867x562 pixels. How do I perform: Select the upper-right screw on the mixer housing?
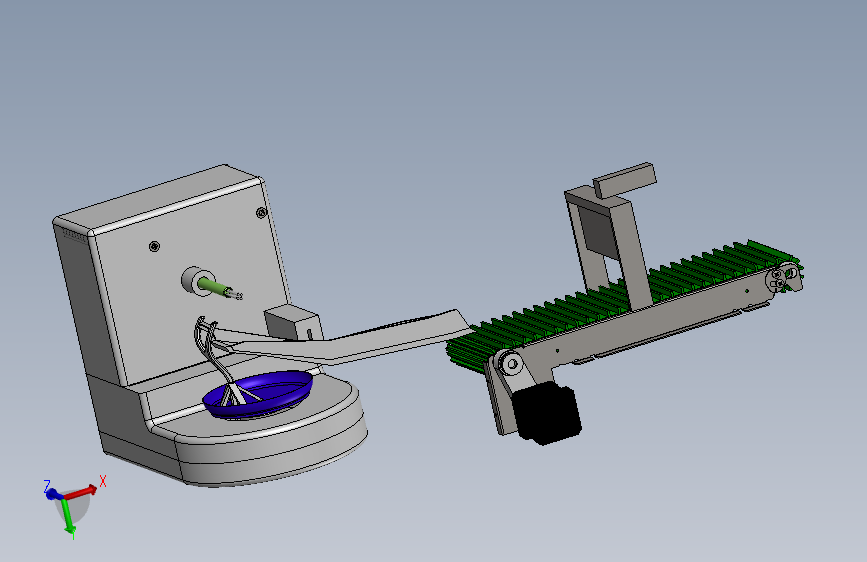(x=262, y=212)
